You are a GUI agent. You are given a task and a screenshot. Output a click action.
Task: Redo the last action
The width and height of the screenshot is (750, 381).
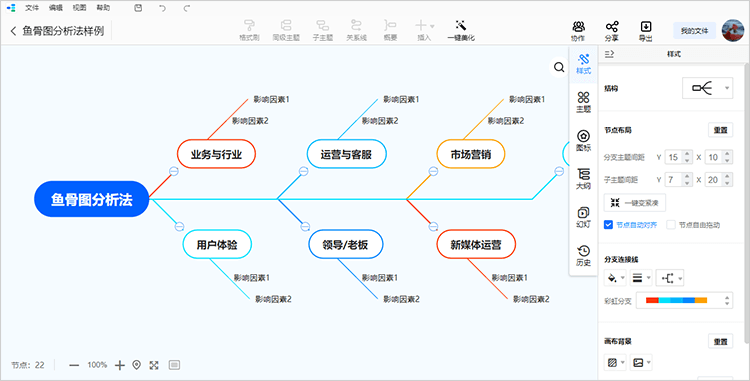pos(187,8)
